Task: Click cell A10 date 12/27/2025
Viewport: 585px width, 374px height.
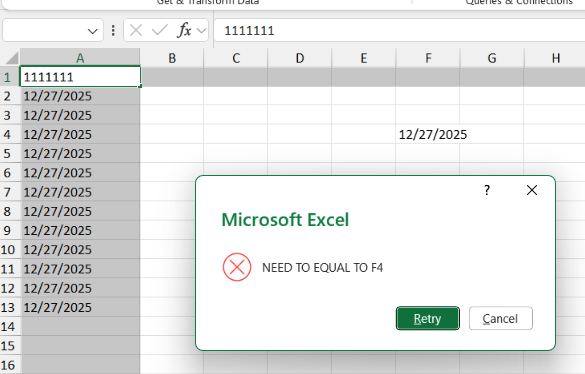Action: pos(80,250)
